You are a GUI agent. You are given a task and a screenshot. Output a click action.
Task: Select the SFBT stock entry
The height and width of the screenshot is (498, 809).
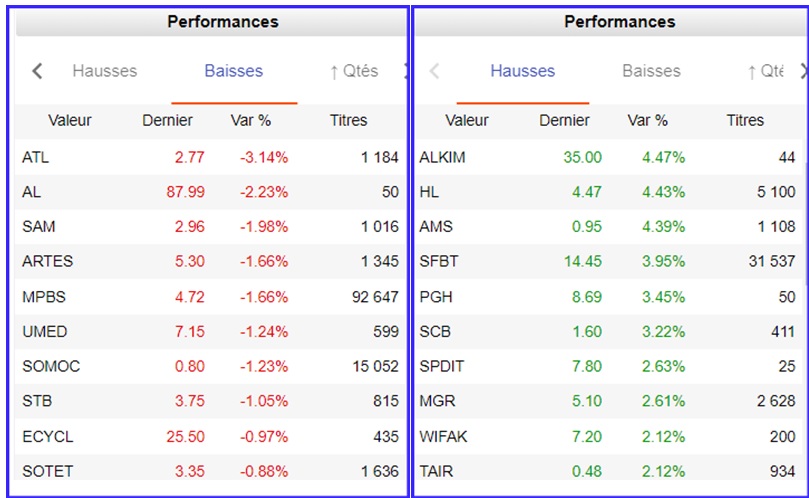click(x=609, y=261)
